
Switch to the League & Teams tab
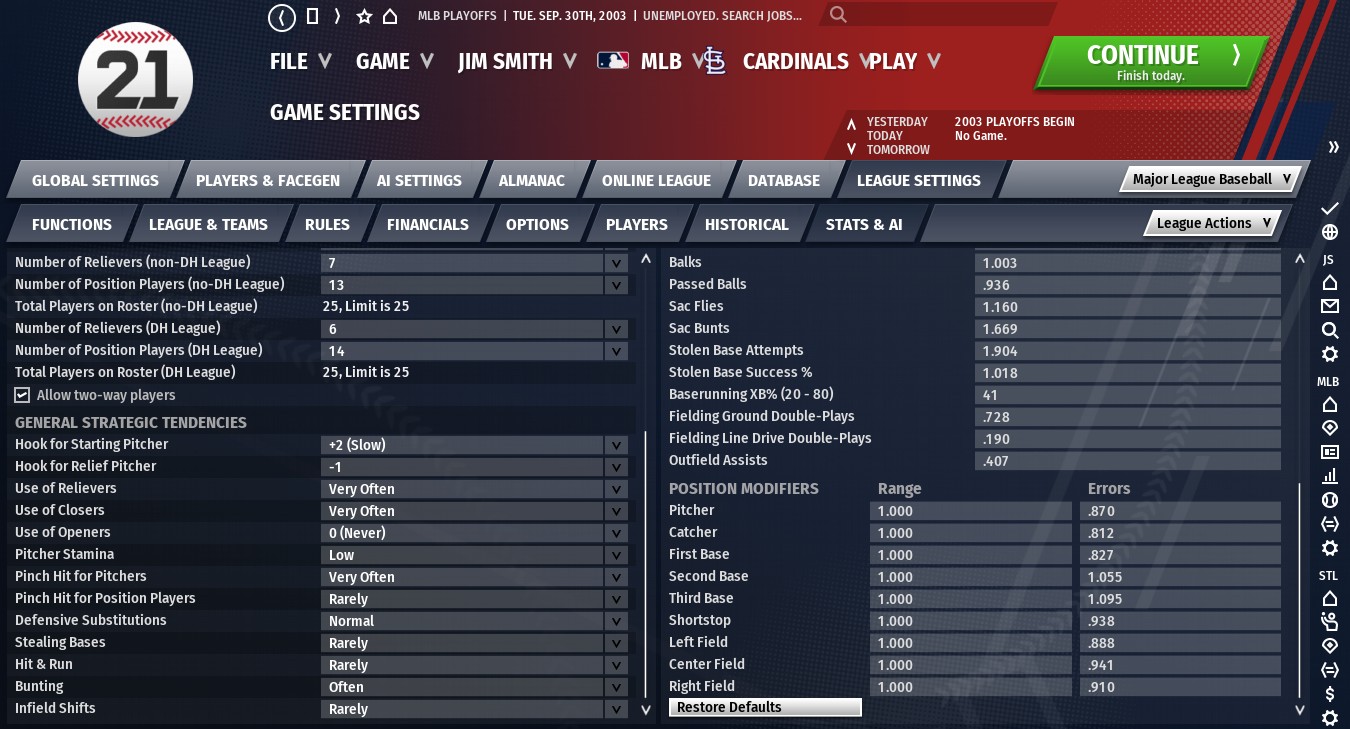click(208, 225)
